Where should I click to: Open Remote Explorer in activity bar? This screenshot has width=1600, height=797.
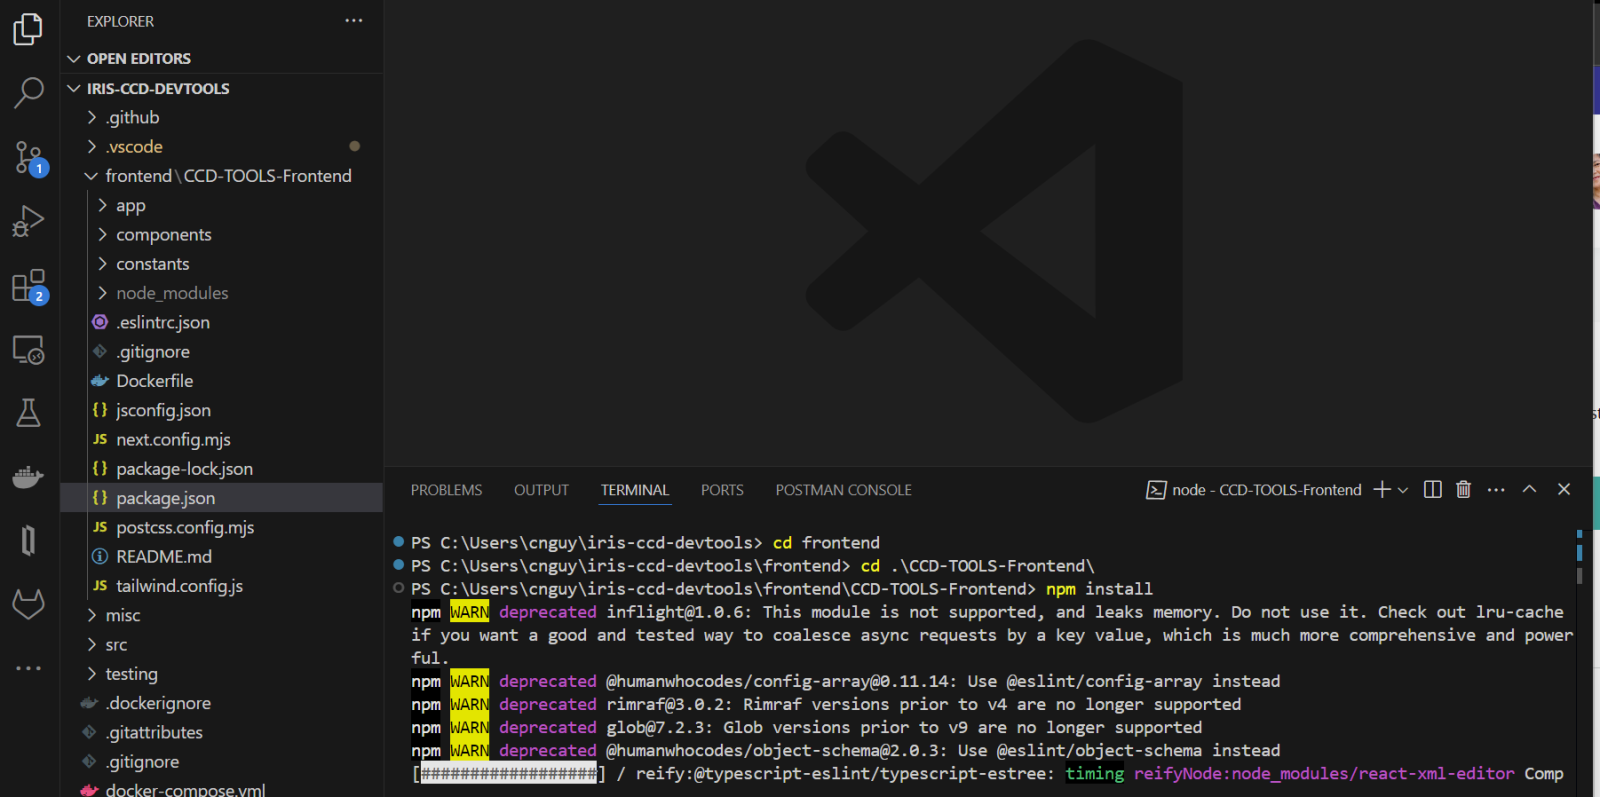(29, 350)
